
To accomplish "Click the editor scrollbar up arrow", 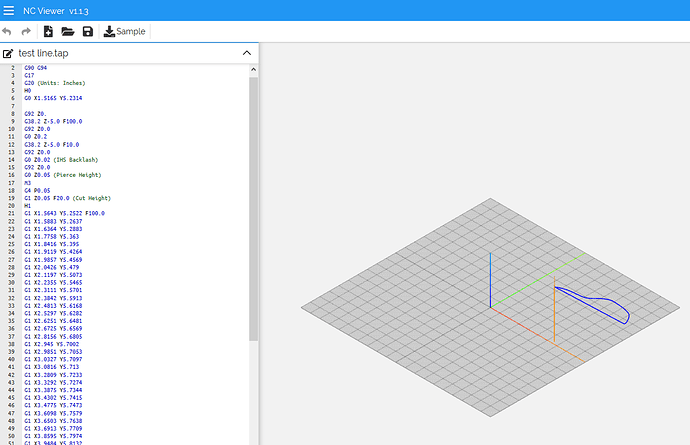I will pos(253,70).
